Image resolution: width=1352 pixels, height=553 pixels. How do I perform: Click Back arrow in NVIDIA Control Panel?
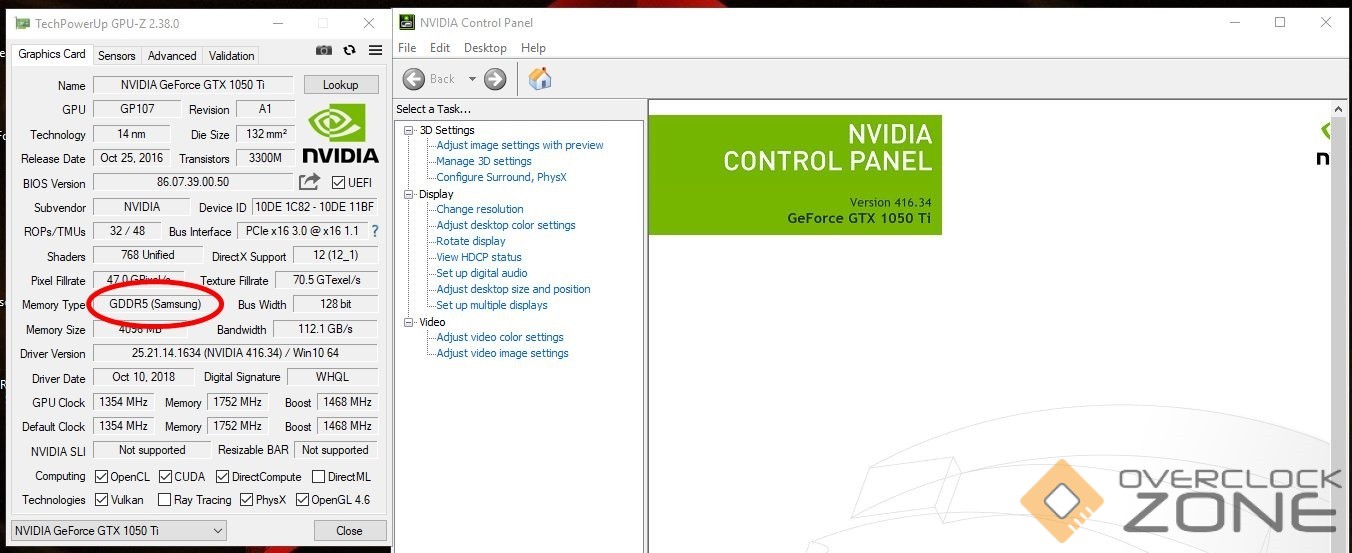[414, 79]
